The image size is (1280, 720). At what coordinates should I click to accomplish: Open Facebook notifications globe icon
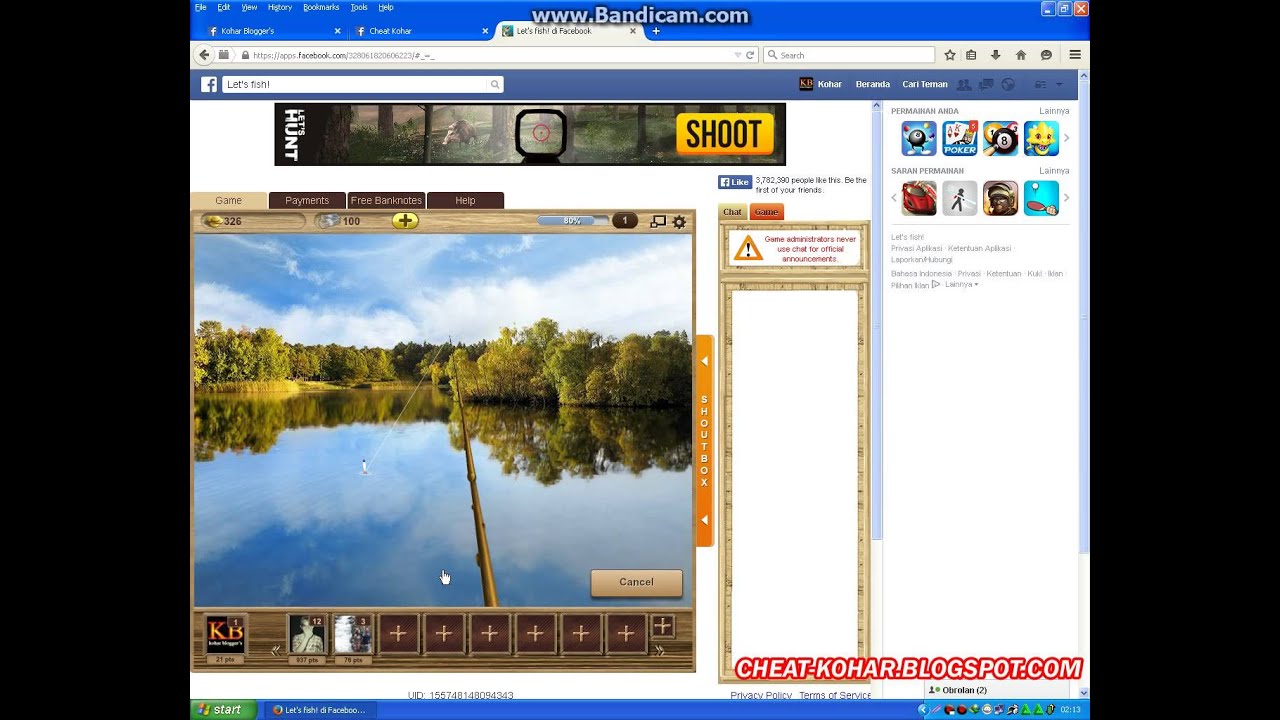1008,85
